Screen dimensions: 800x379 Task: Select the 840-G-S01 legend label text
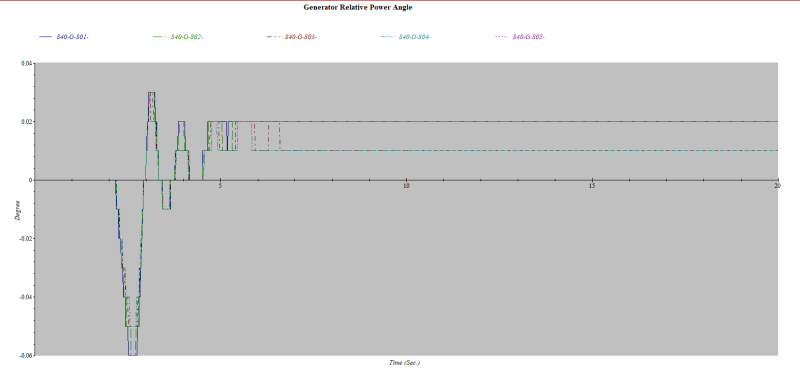(x=73, y=37)
